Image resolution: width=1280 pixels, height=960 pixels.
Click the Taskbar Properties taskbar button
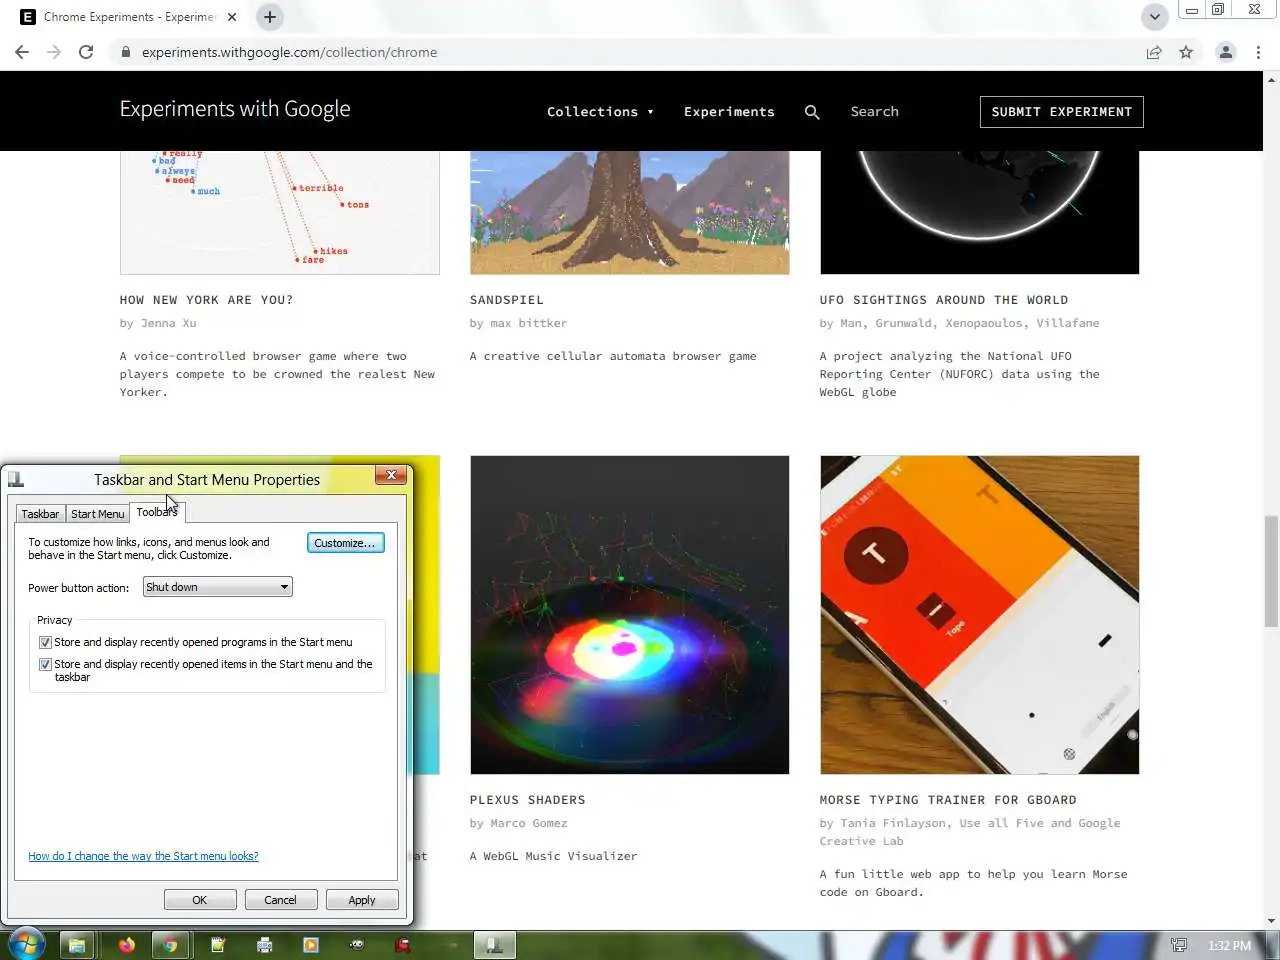494,945
